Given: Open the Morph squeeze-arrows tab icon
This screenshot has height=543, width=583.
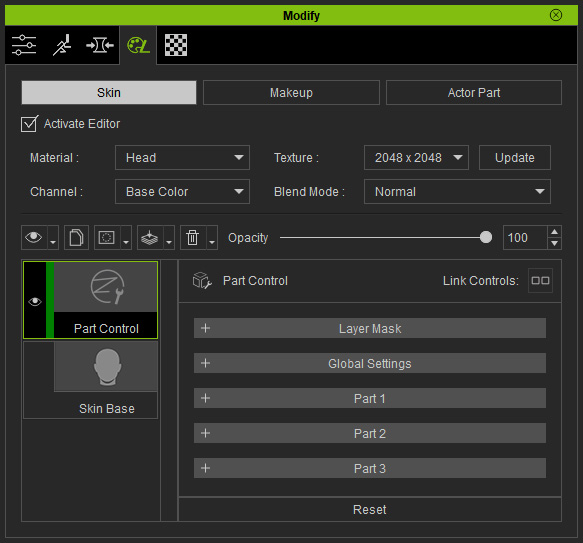Looking at the screenshot, I should pos(100,45).
